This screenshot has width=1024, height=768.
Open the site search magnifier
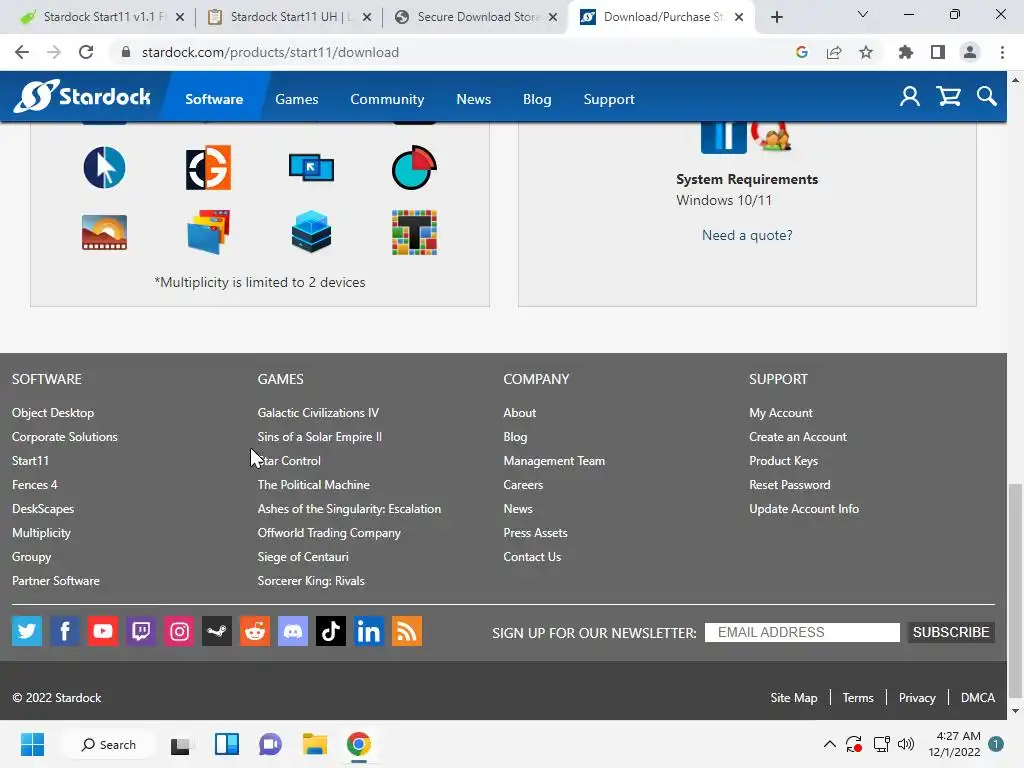[987, 97]
